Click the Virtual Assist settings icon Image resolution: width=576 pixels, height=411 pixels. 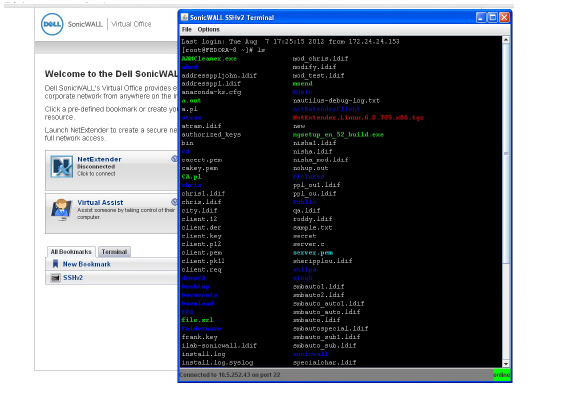174,202
